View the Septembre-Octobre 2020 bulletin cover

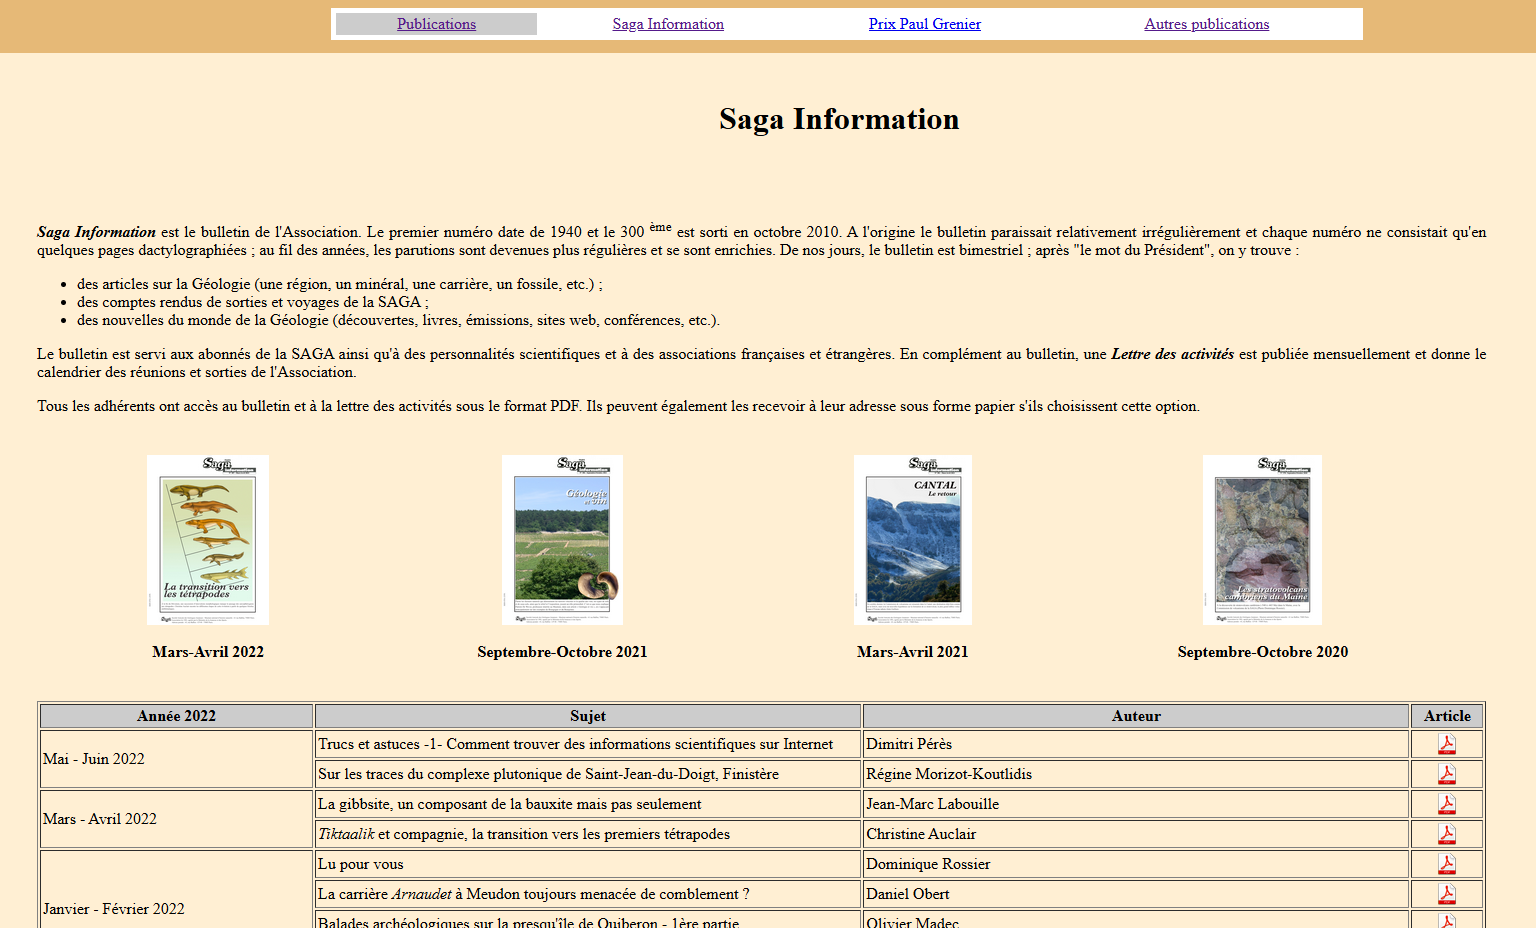tap(1262, 540)
